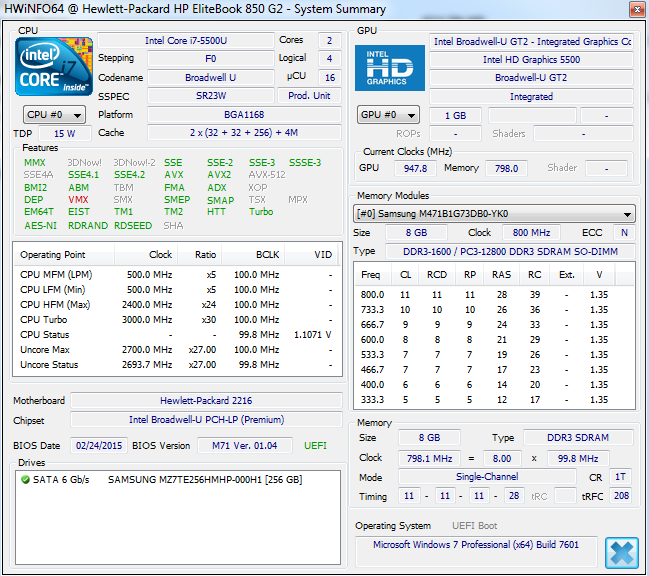
Task: Click the GPU memory clock 798.0 field
Action: coord(506,168)
